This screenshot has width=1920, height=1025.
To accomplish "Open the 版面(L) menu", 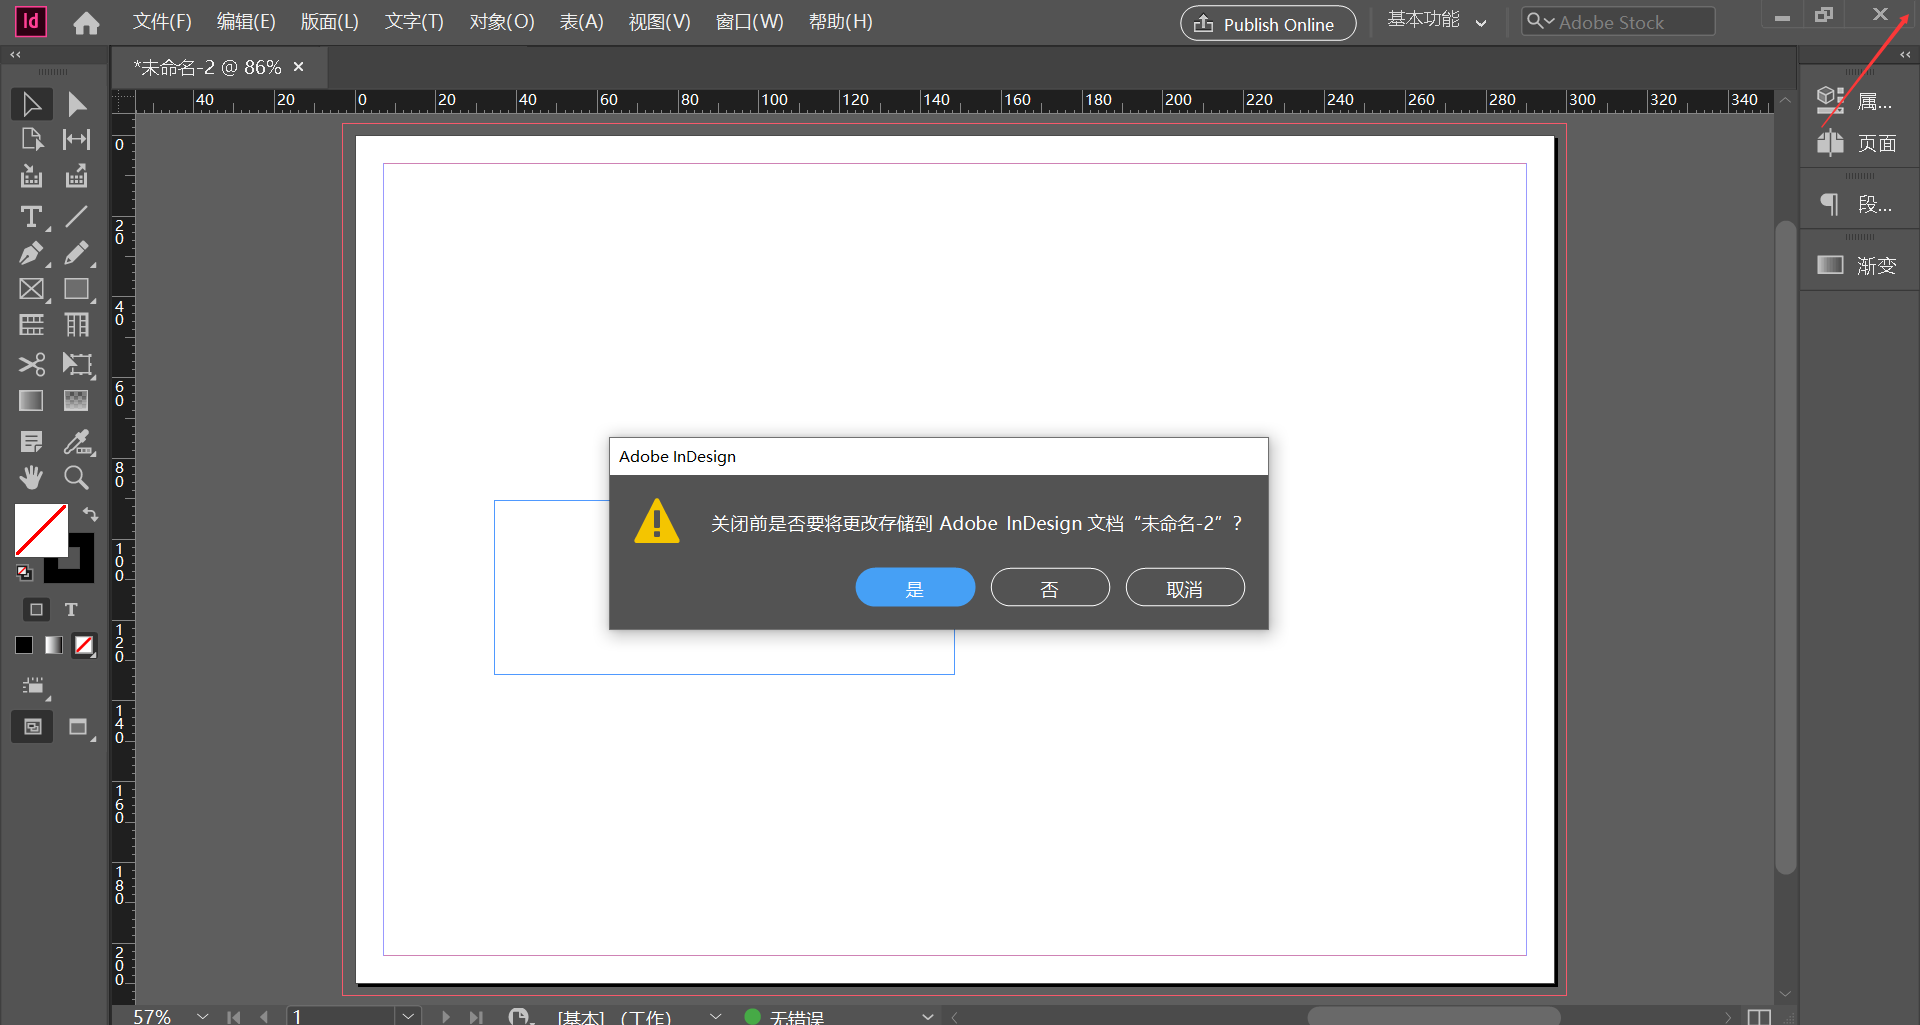I will pos(329,21).
